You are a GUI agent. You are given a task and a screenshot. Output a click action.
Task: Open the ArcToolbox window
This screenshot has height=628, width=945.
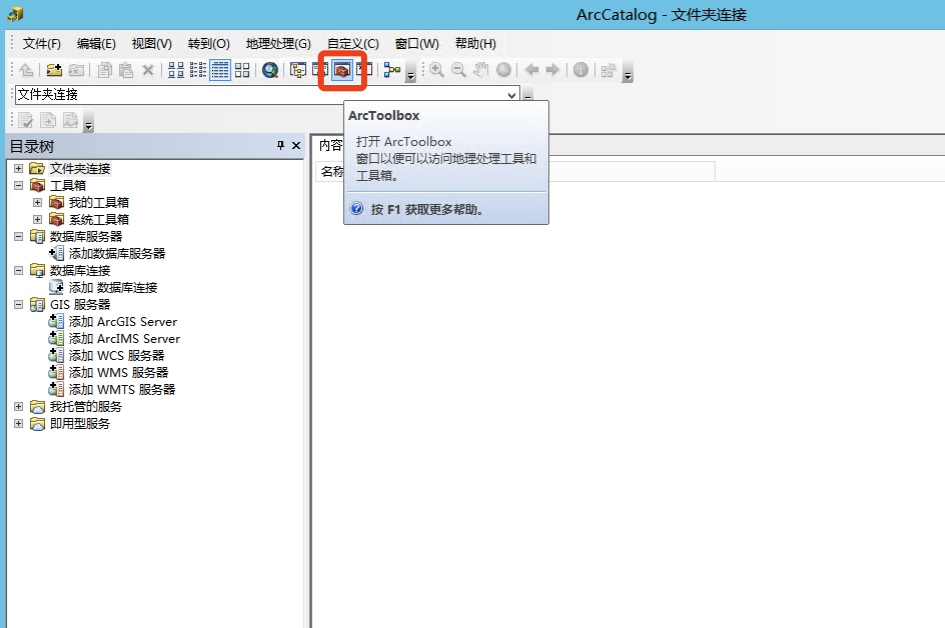tap(342, 71)
